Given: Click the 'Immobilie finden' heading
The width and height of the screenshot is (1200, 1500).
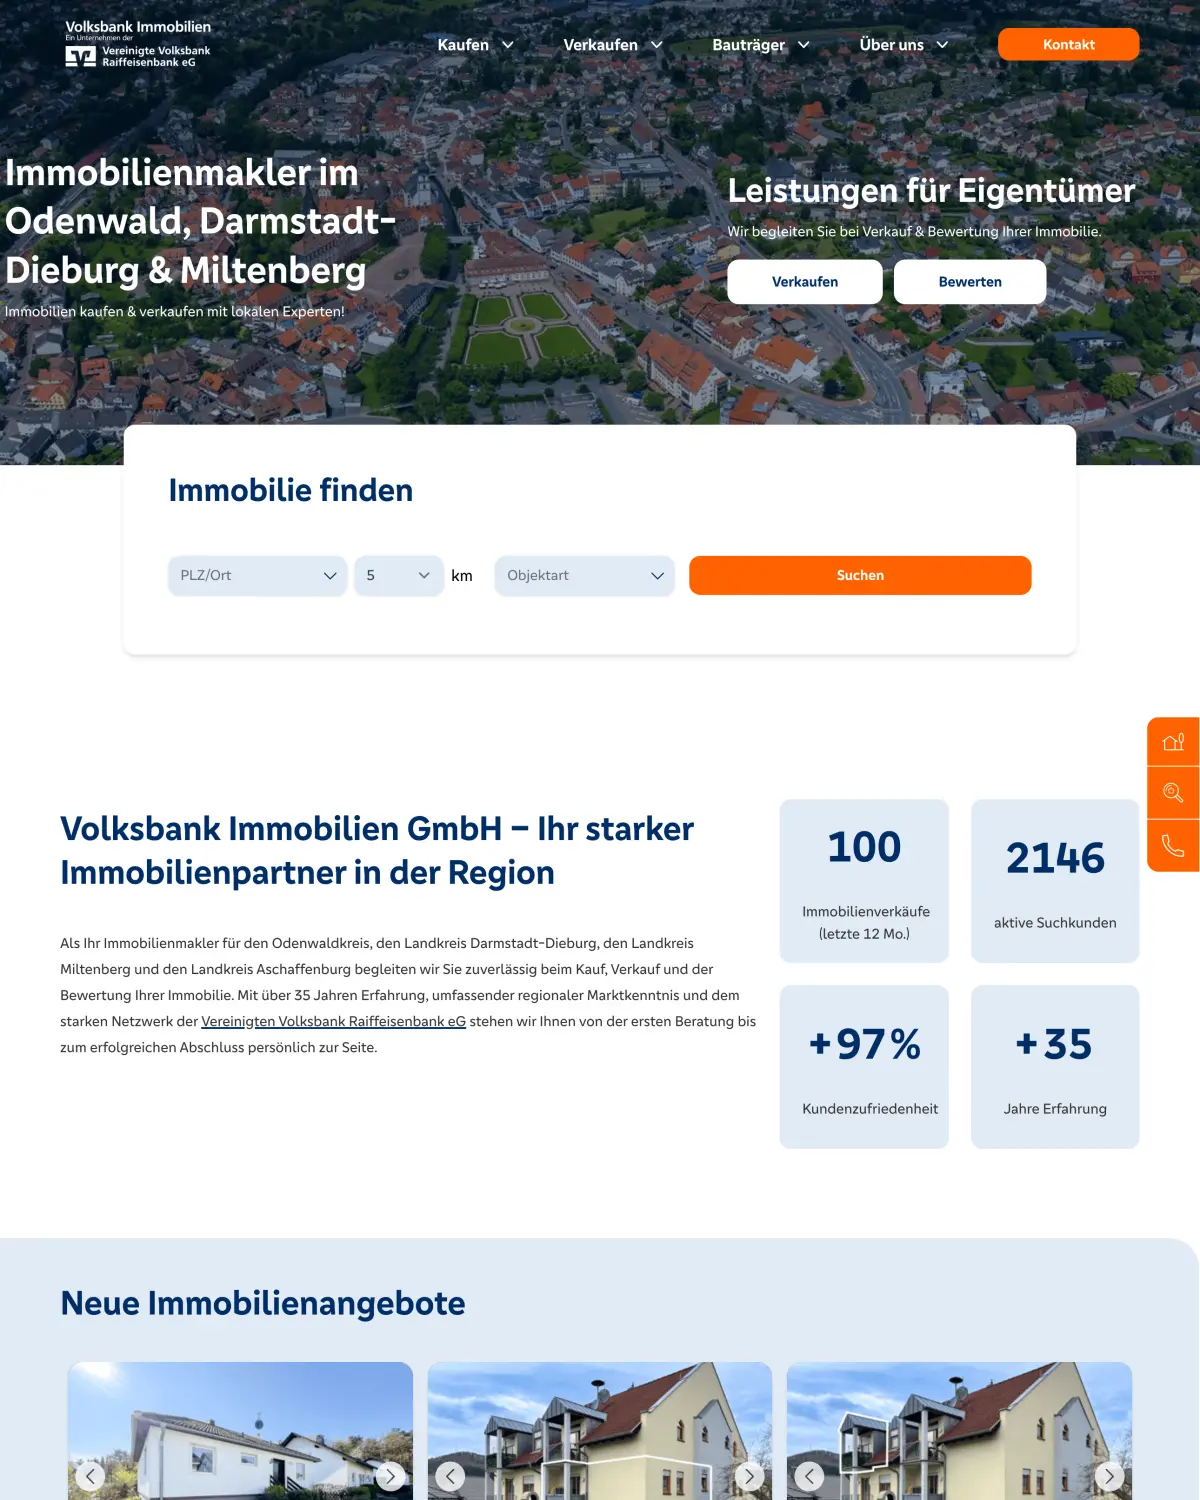Looking at the screenshot, I should tap(291, 490).
